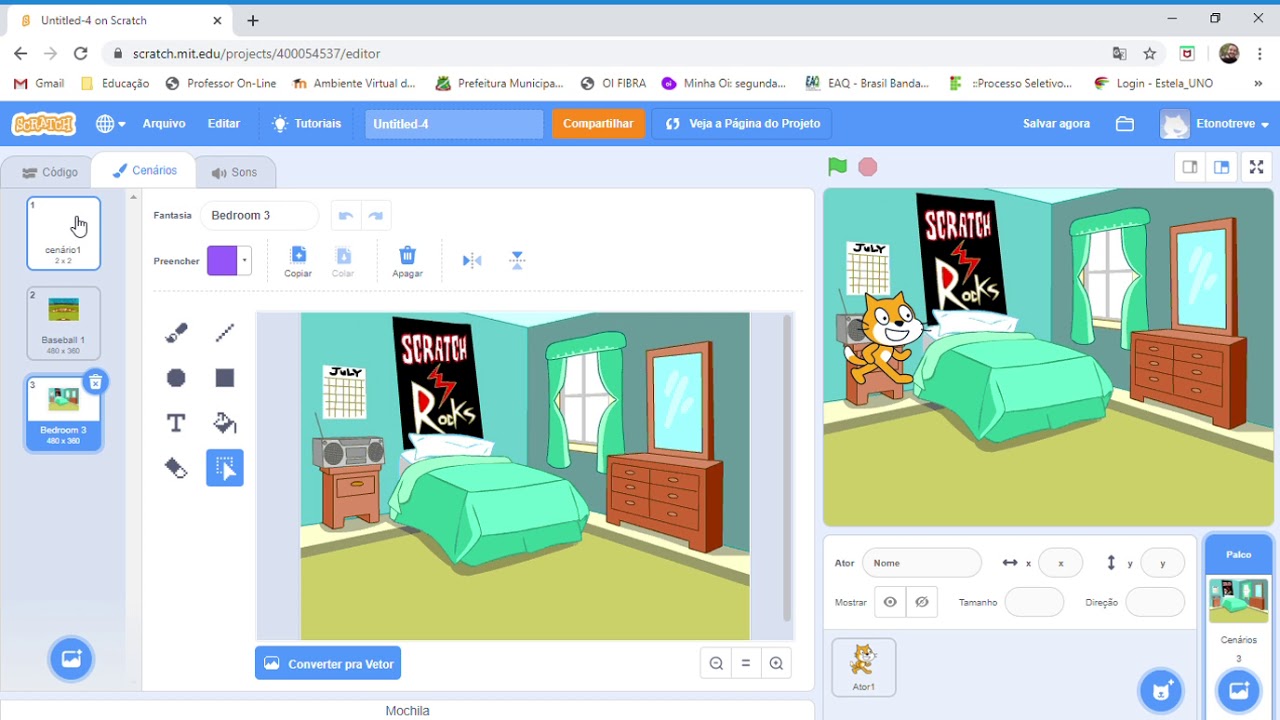
Task: Edit the Bedroom 3 costume name field
Action: tap(259, 215)
